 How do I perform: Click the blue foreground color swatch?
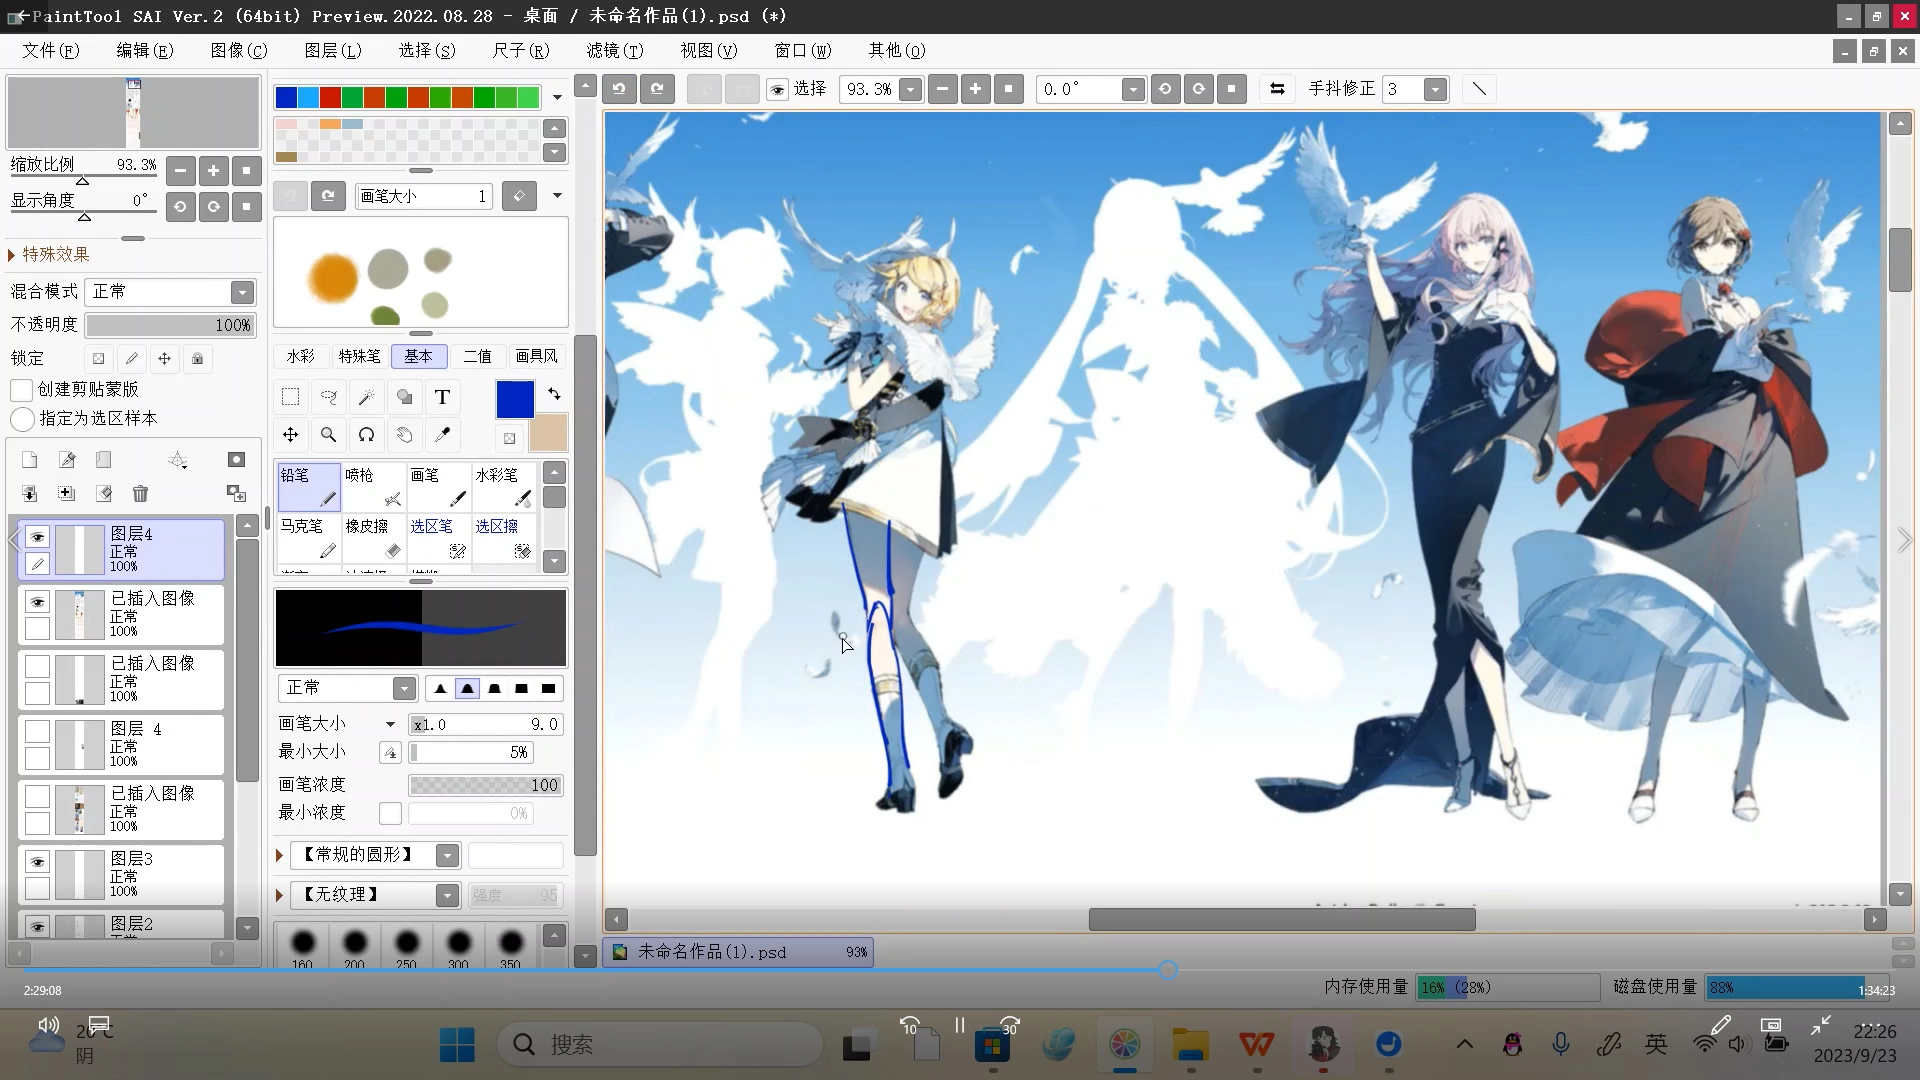(515, 399)
